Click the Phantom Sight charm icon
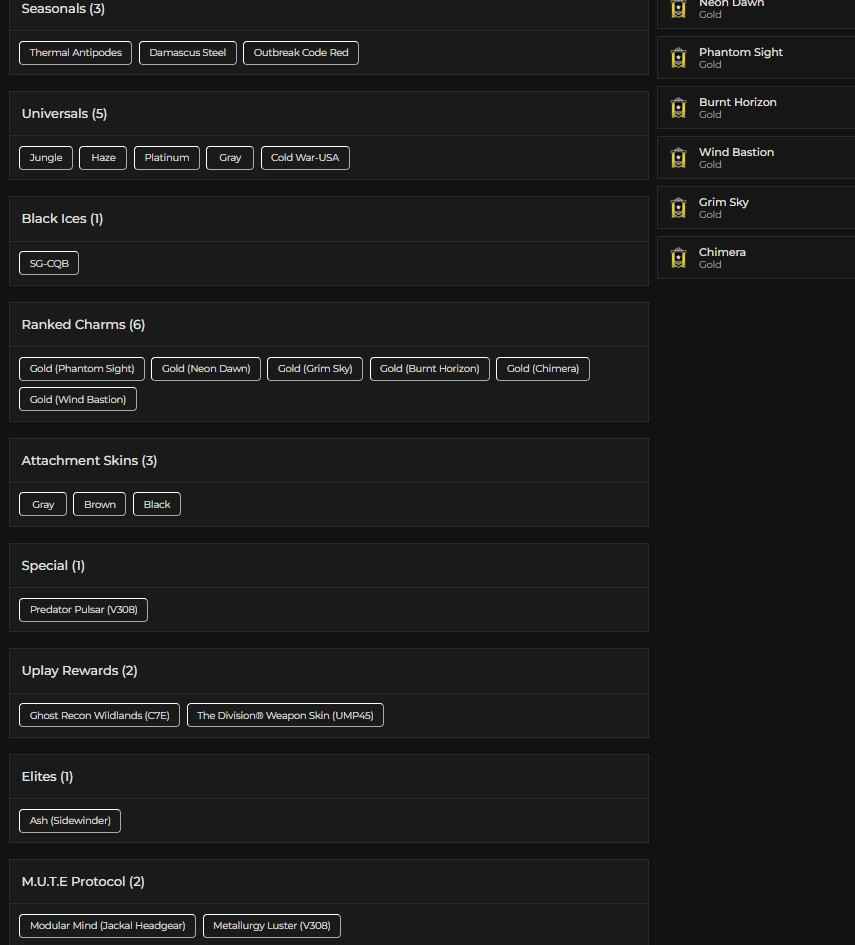855x945 pixels. click(x=678, y=57)
